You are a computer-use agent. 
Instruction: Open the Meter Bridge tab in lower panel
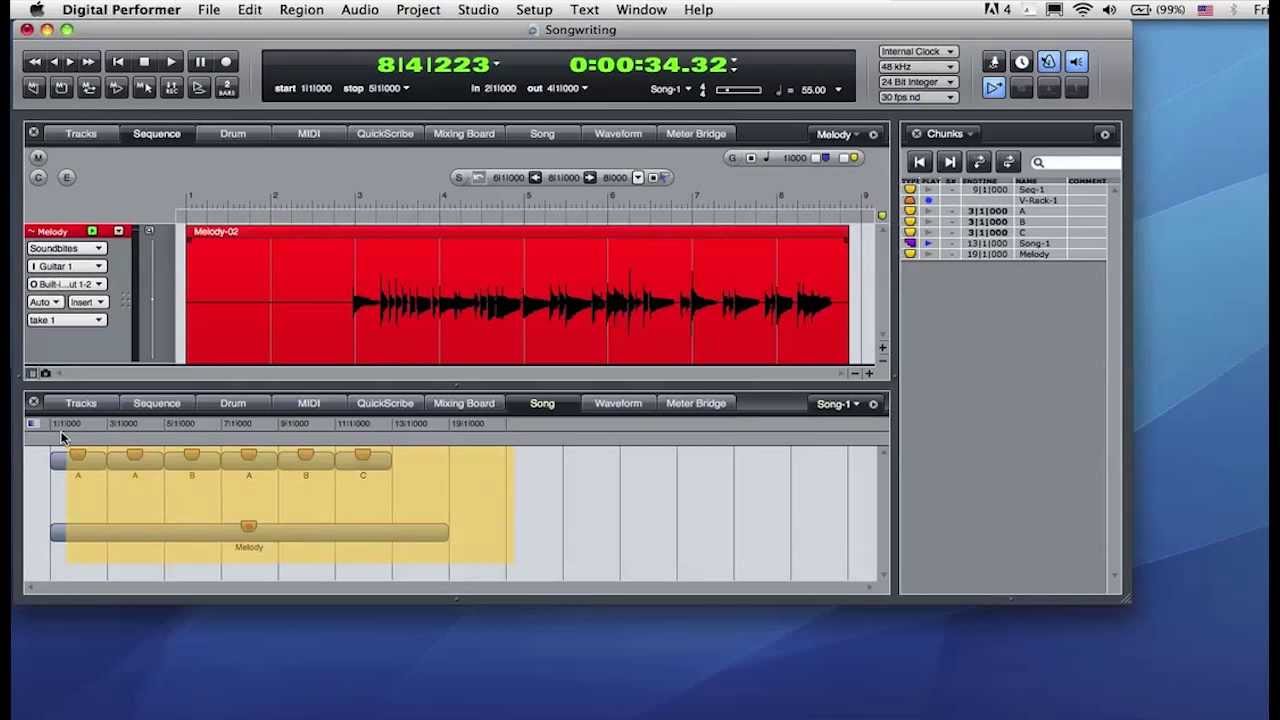(696, 404)
